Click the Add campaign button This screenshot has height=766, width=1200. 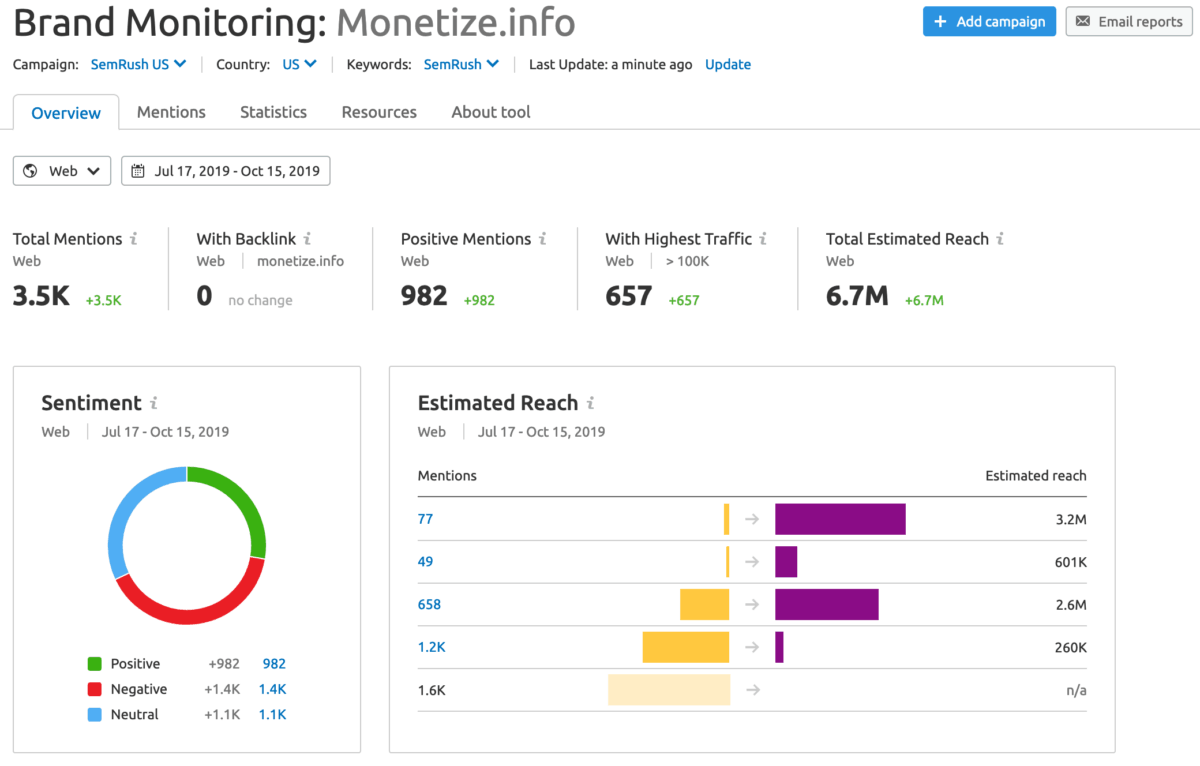989,21
